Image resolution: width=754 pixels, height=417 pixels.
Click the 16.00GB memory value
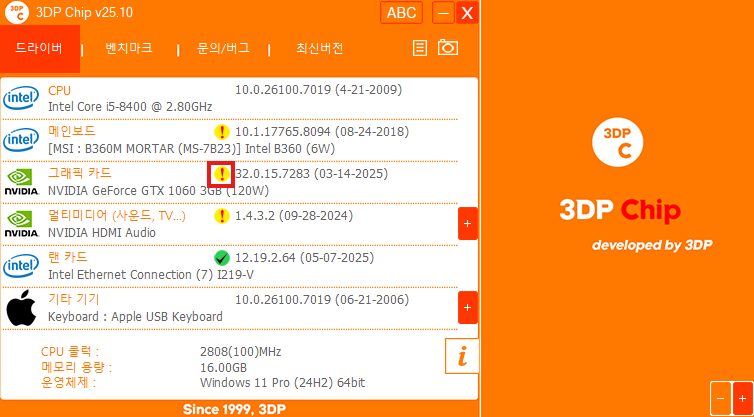click(224, 368)
